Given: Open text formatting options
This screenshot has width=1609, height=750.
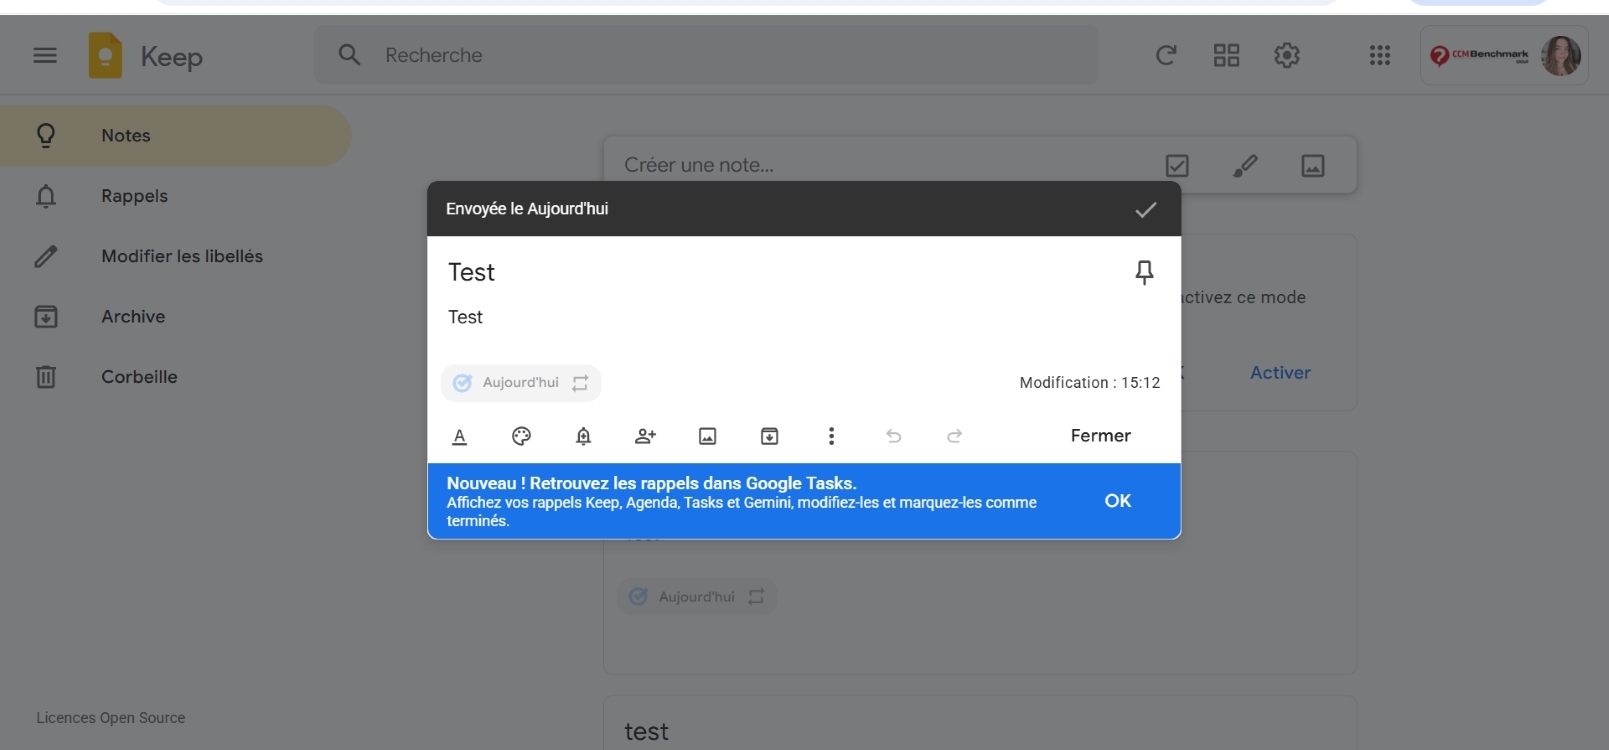Looking at the screenshot, I should [460, 436].
